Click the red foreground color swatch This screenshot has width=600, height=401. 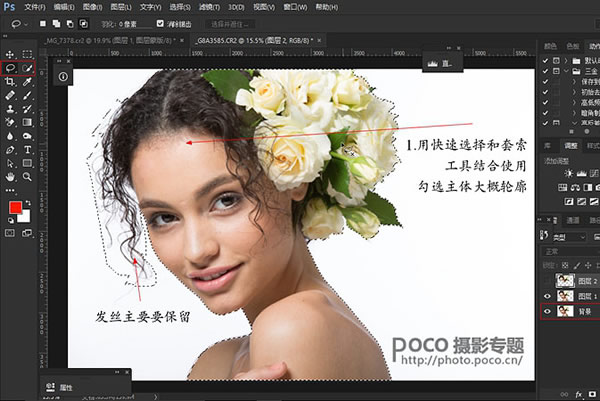point(15,208)
